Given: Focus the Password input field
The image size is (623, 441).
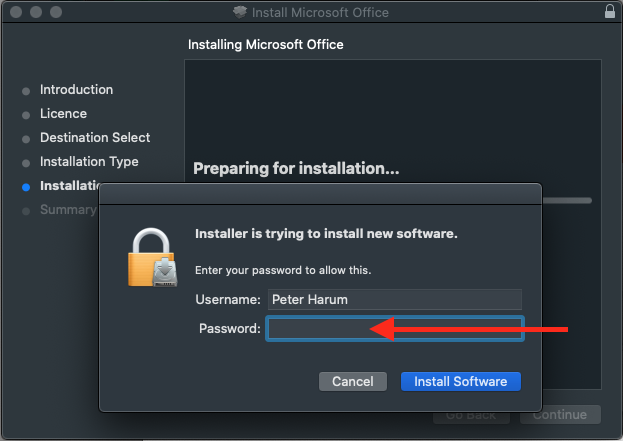Looking at the screenshot, I should point(394,329).
